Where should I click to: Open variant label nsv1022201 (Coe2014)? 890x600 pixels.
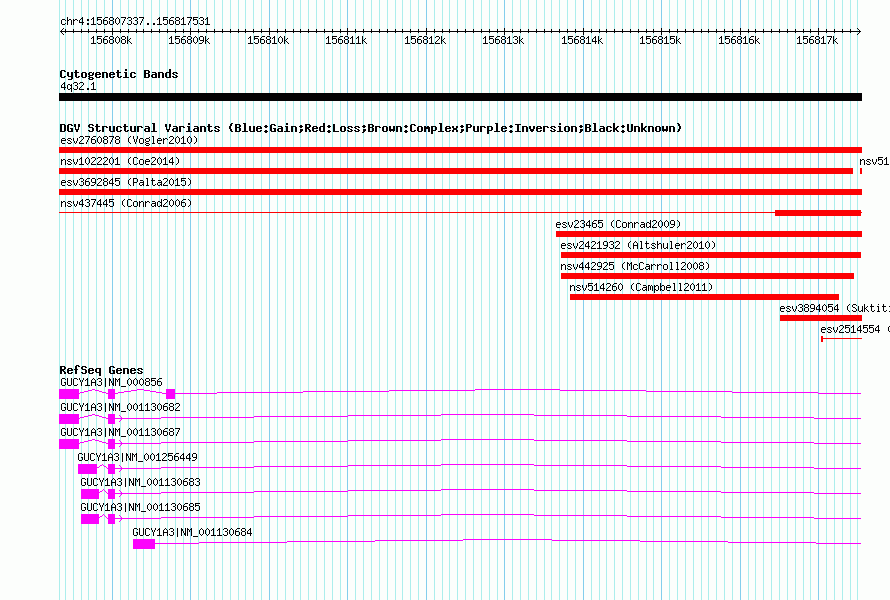click(x=120, y=161)
